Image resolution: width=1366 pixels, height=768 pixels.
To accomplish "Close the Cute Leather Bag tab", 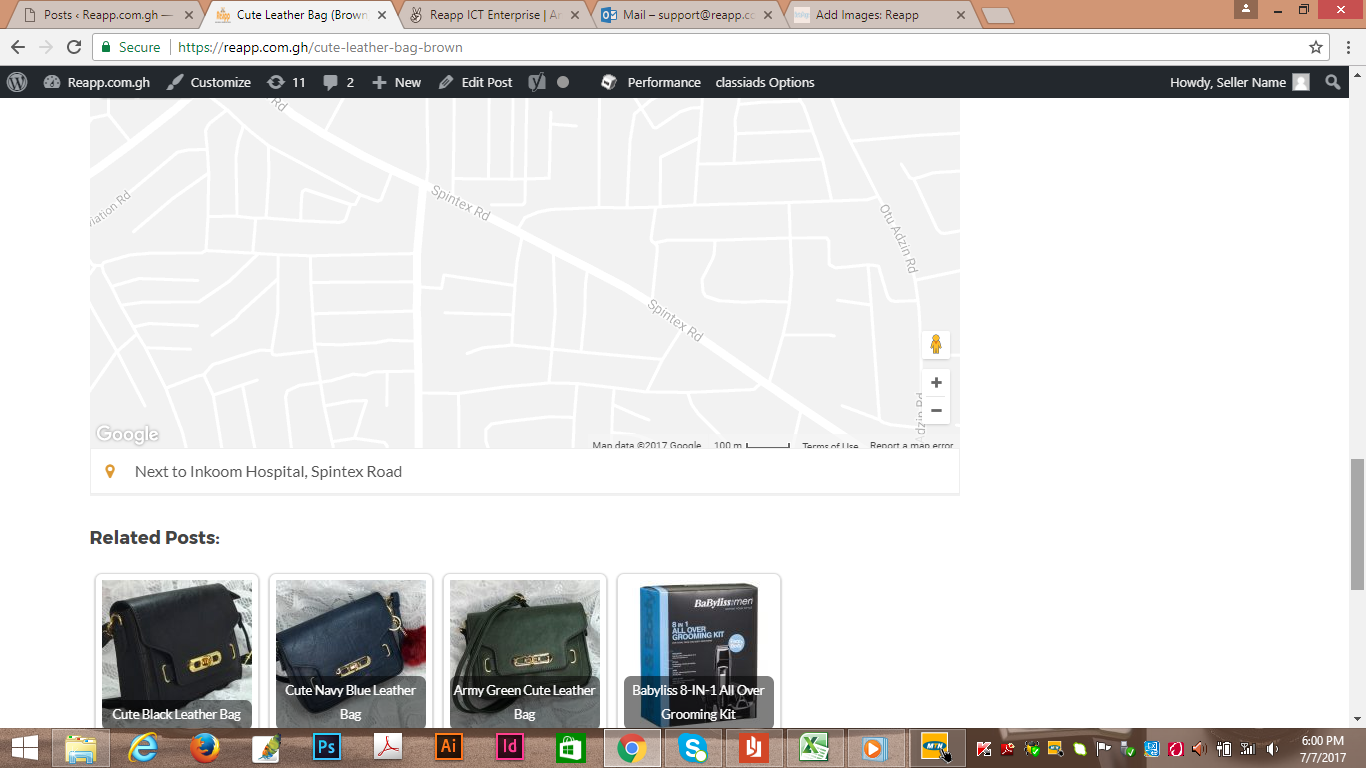I will tap(382, 15).
